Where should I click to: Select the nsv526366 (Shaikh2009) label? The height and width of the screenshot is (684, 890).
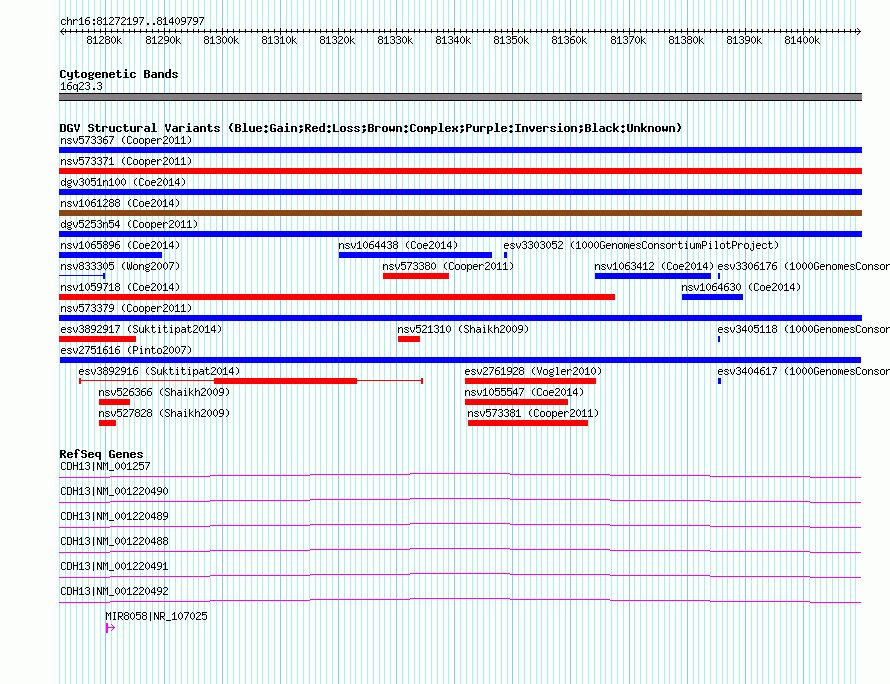(x=164, y=392)
